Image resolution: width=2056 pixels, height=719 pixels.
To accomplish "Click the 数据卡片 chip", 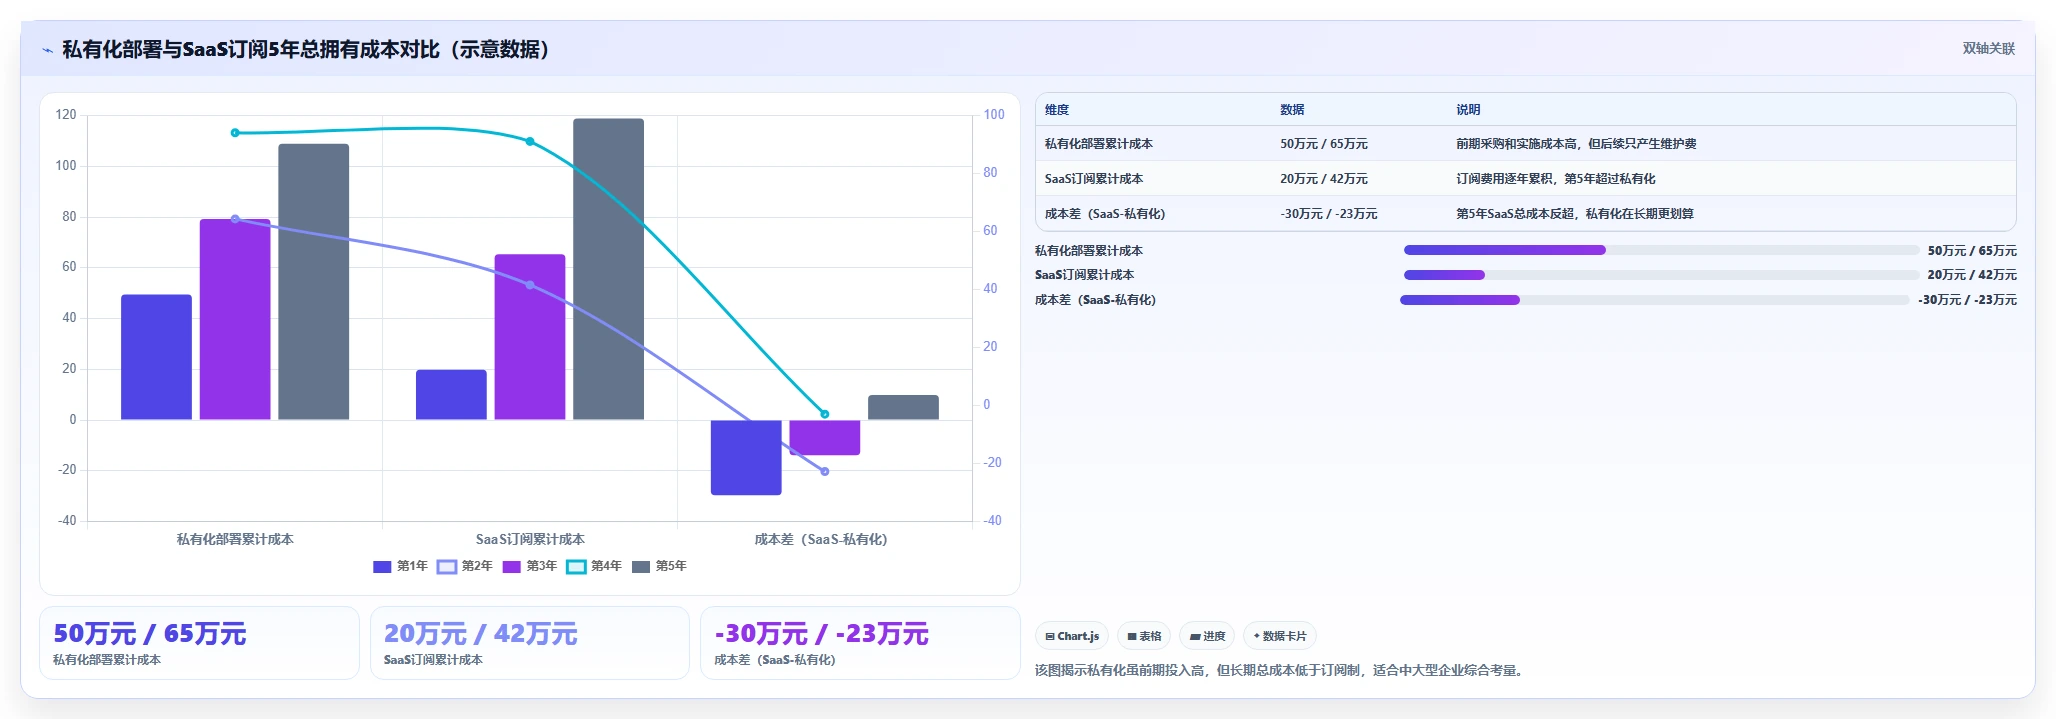I will point(1279,636).
